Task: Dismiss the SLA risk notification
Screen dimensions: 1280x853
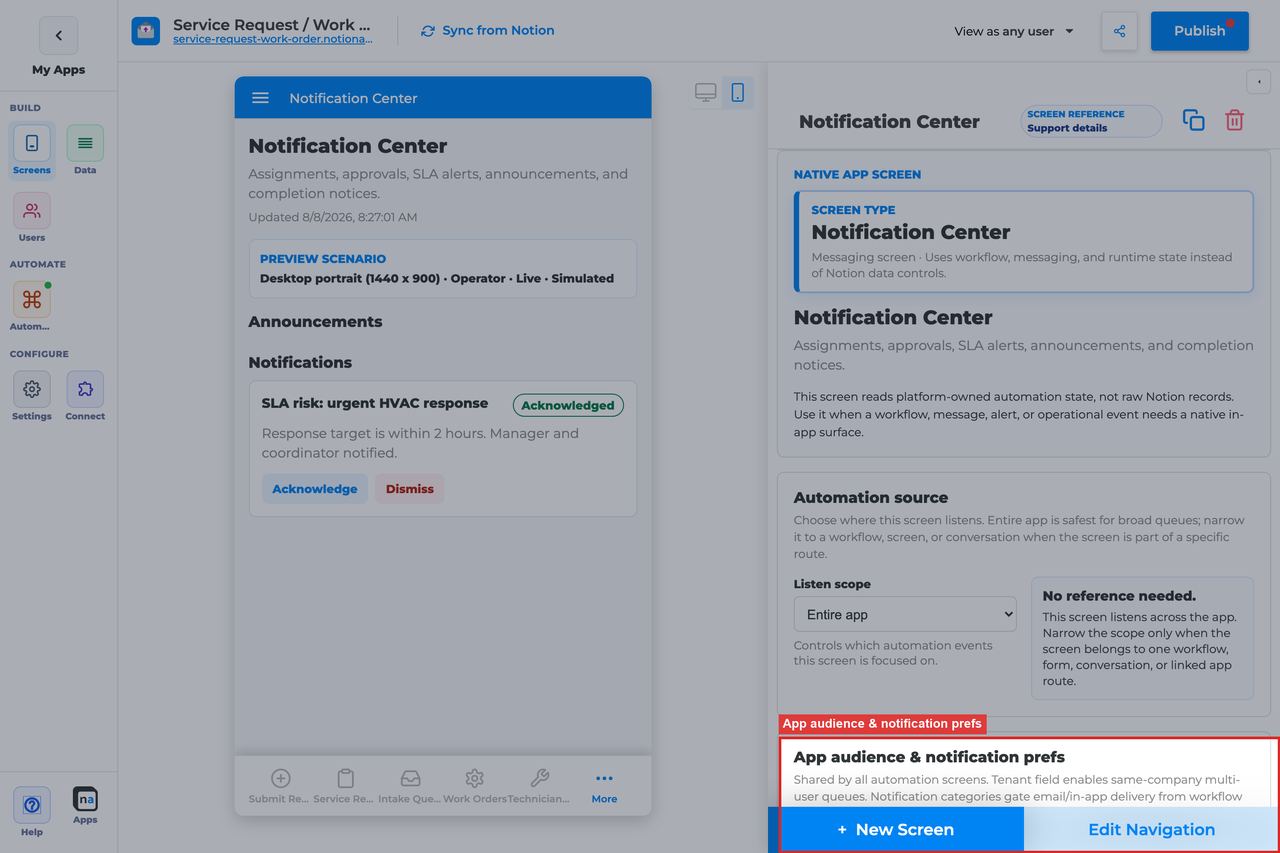Action: pos(409,489)
